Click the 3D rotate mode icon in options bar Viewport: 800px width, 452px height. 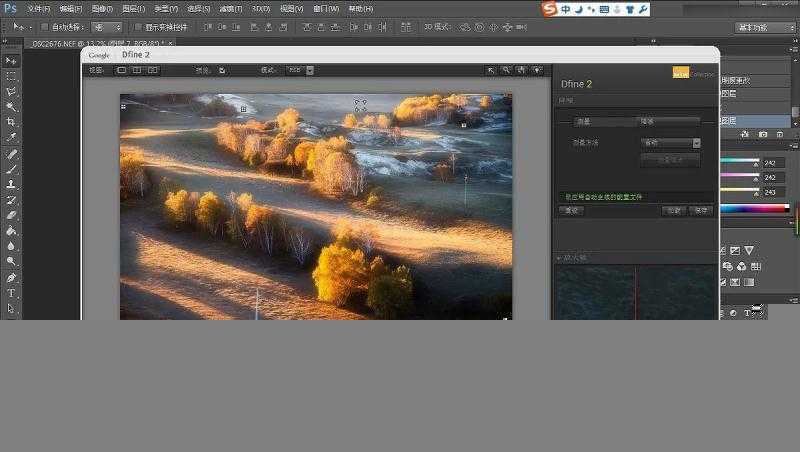coord(465,27)
